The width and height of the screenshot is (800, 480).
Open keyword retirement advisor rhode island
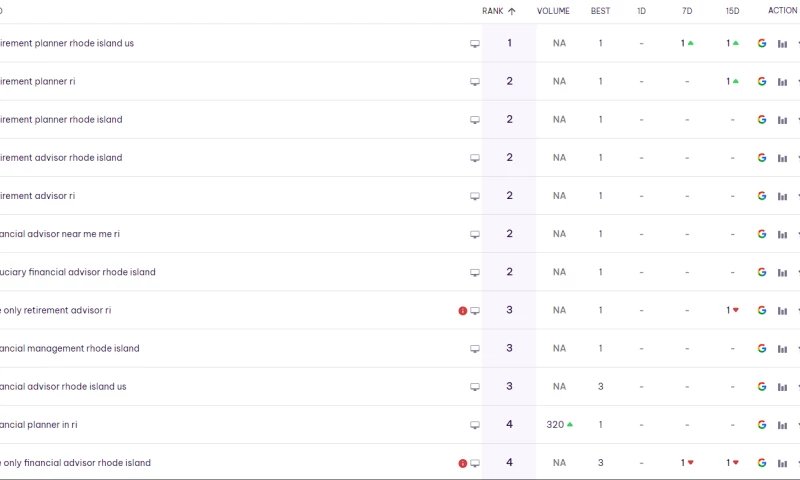coord(61,158)
